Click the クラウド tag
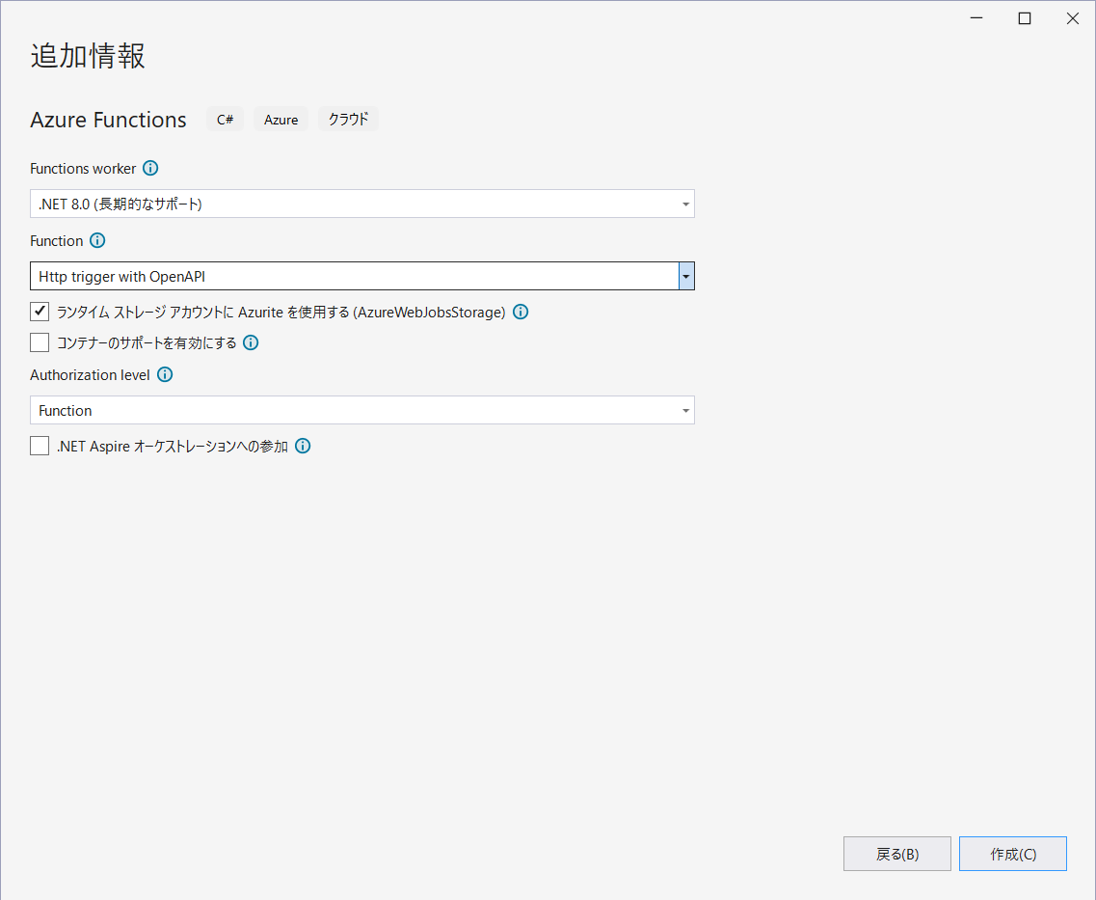 348,119
